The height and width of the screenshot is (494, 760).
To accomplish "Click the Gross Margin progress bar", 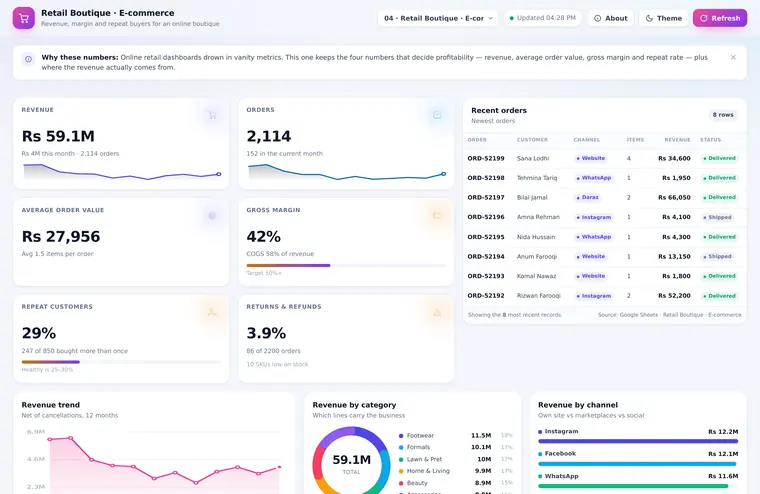I will click(x=346, y=265).
